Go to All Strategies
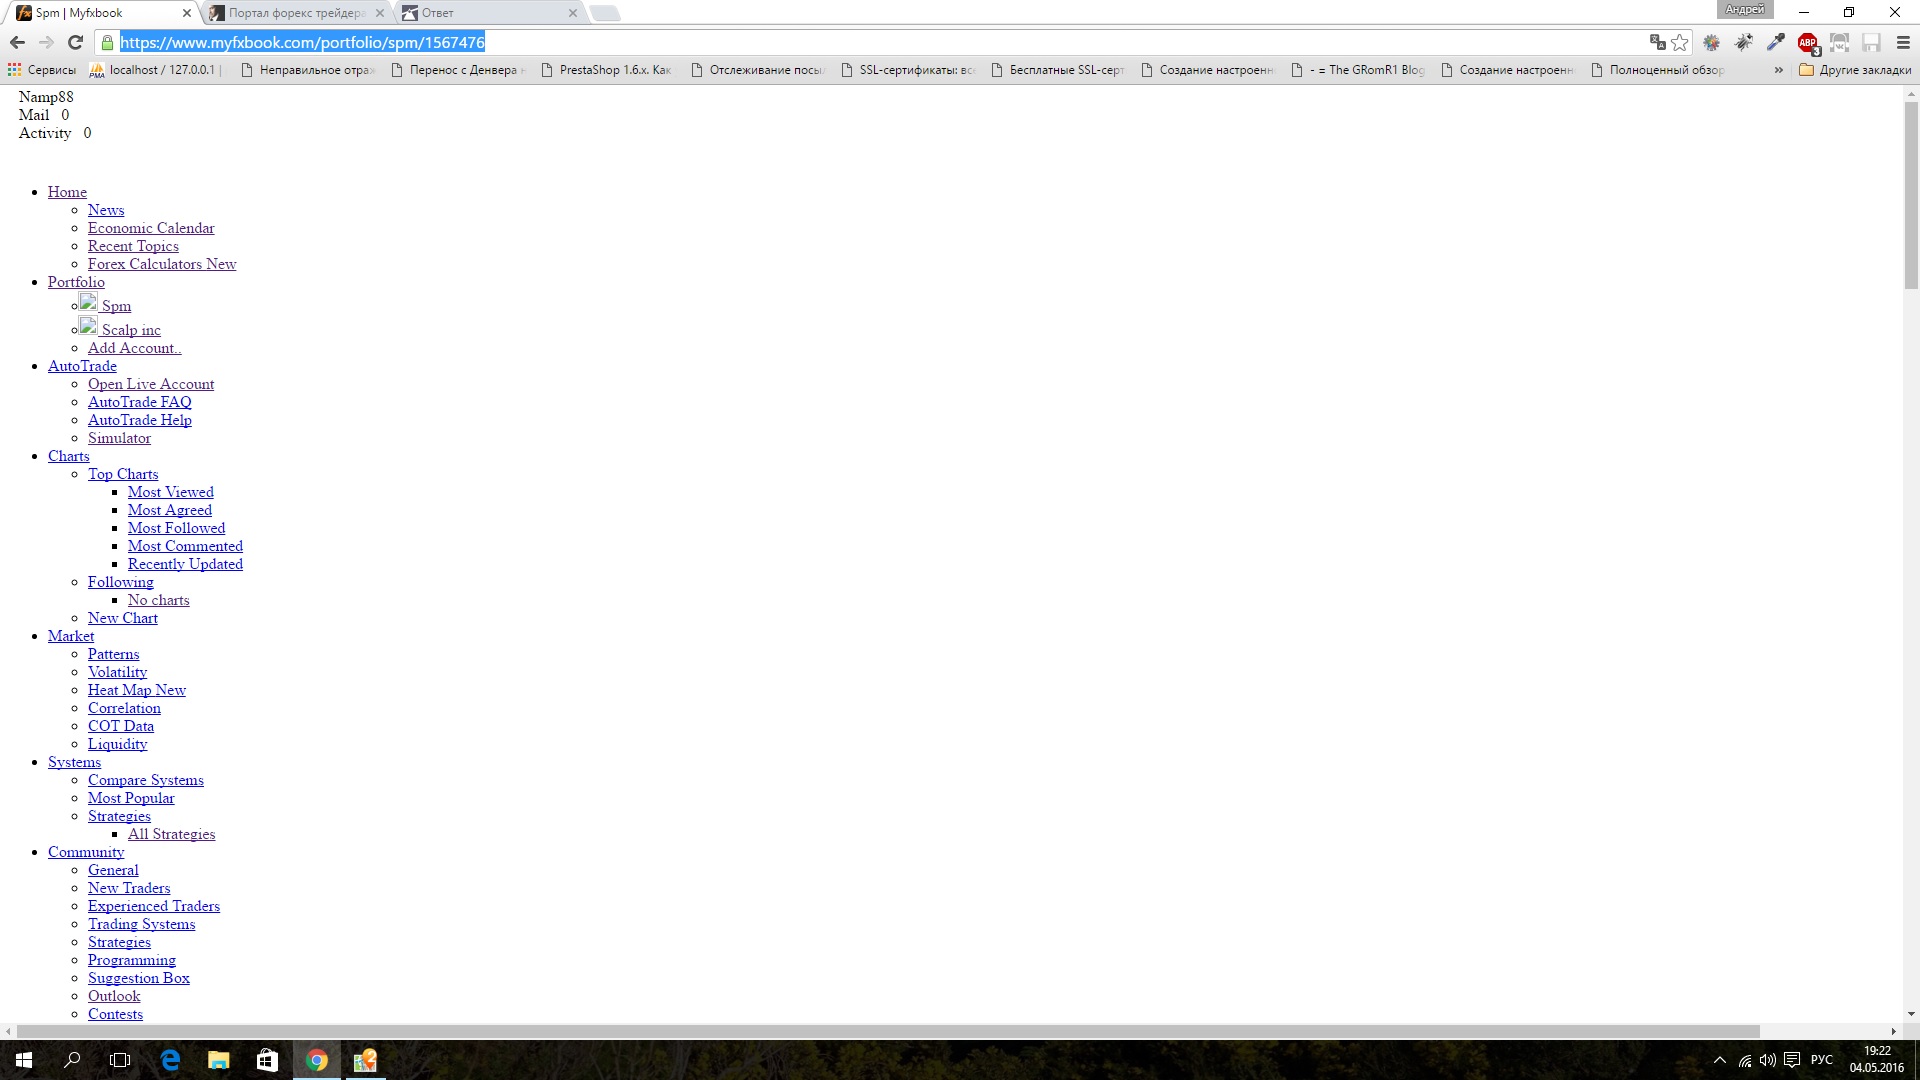 (172, 834)
